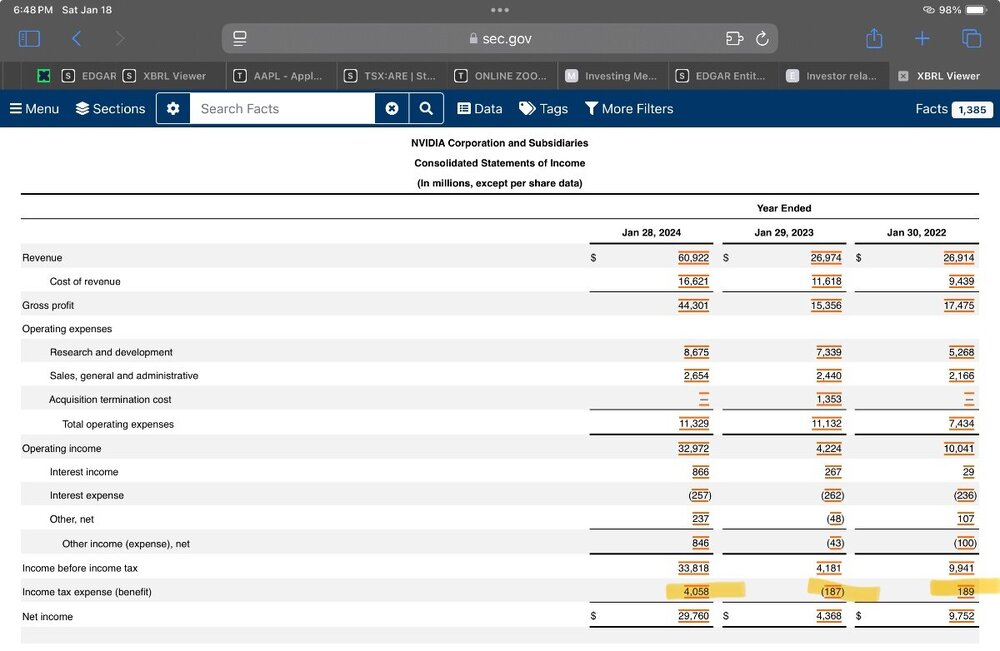The image size is (1000, 651).
Task: Toggle the Safari sidebar icon
Action: 29,39
